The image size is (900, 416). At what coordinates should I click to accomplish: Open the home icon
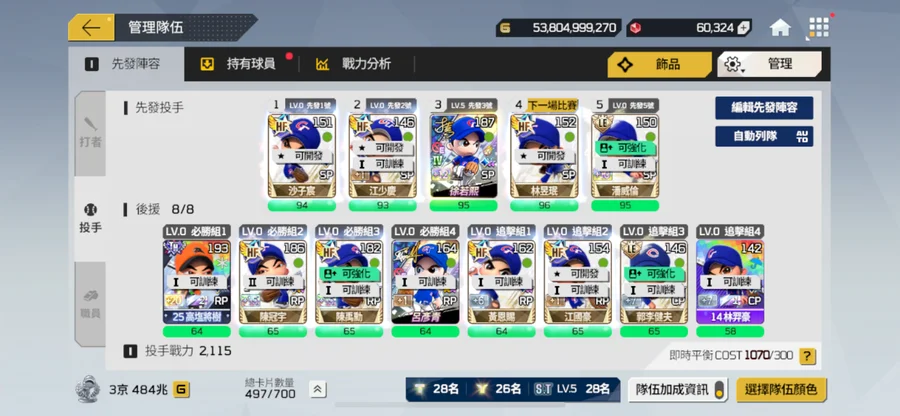click(x=780, y=28)
